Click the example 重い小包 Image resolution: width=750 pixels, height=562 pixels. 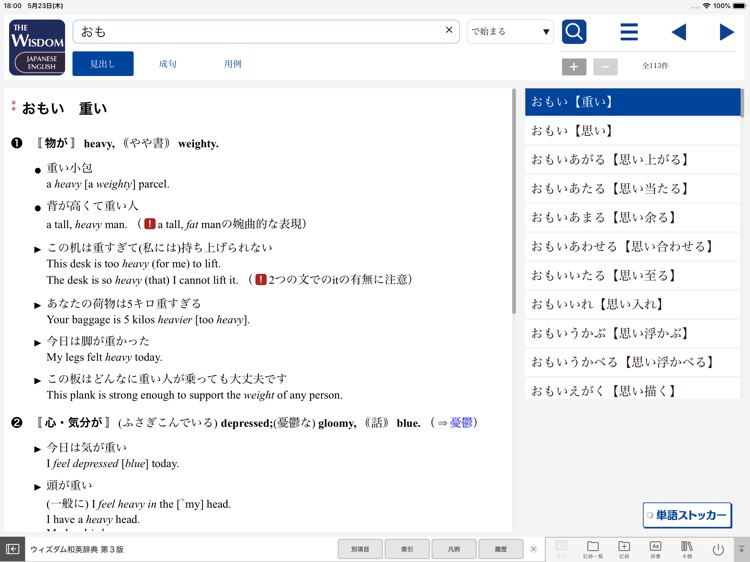(69, 168)
